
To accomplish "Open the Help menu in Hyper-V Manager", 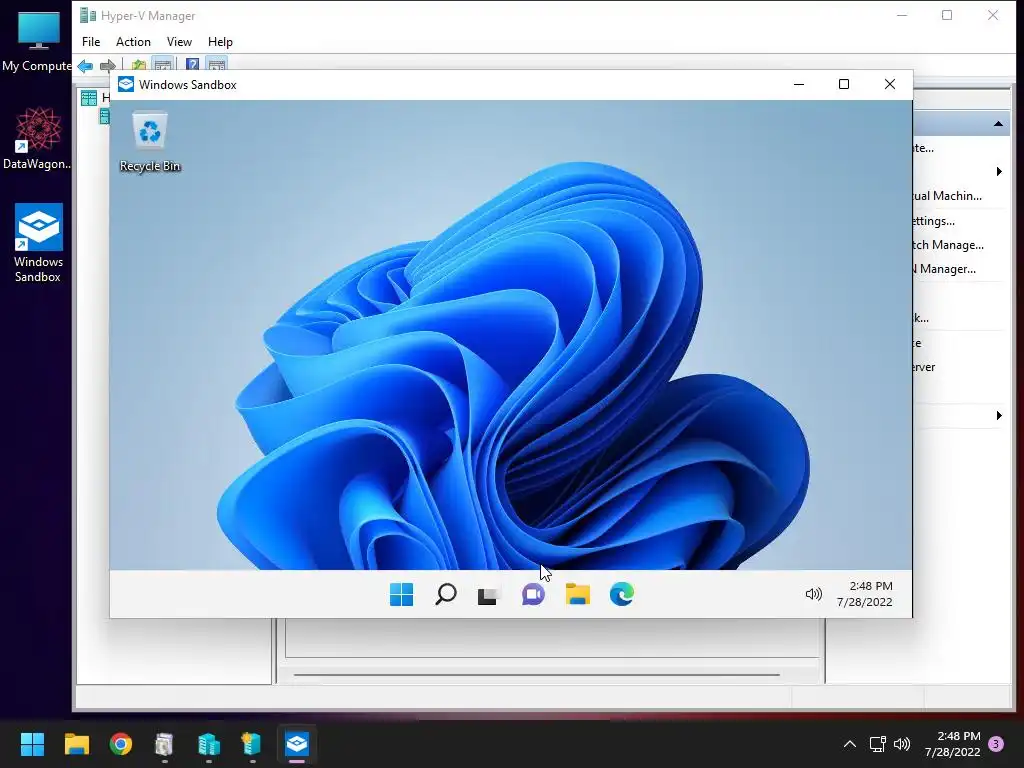I will click(220, 42).
